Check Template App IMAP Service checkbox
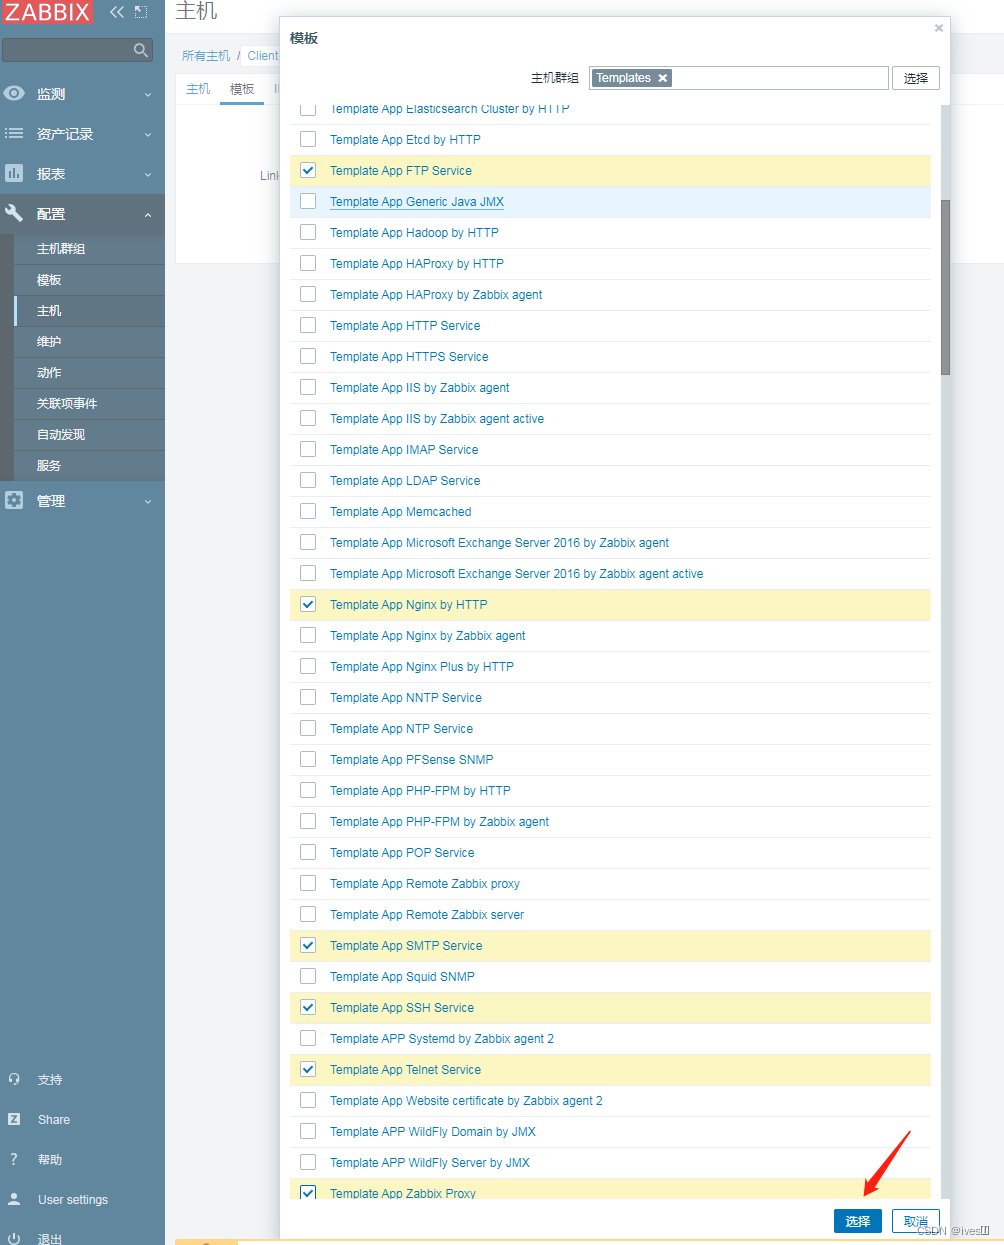 click(308, 449)
